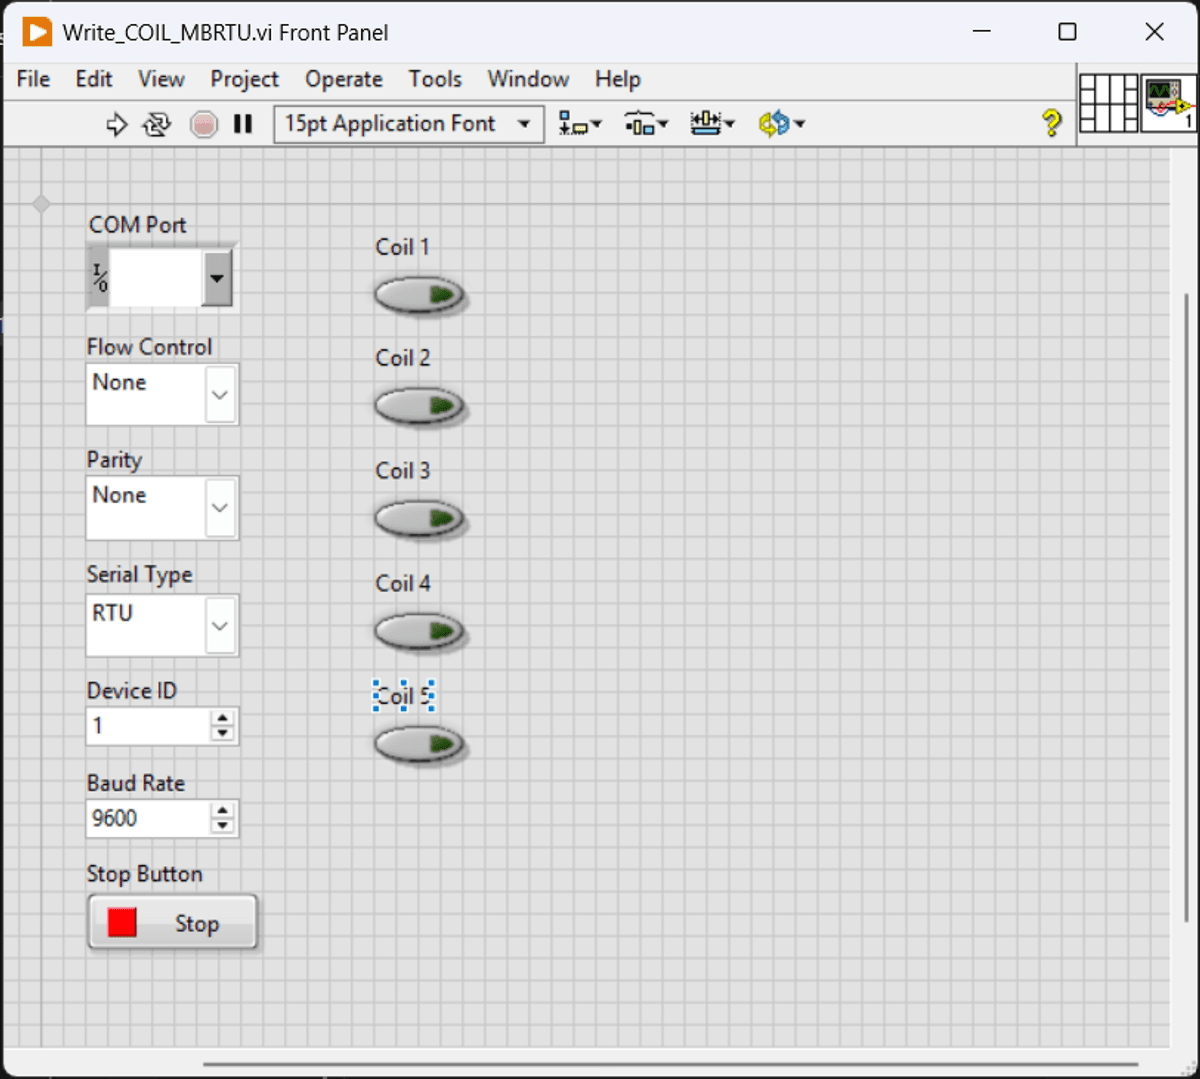
Task: Open the Align Objects menu
Action: pos(580,124)
